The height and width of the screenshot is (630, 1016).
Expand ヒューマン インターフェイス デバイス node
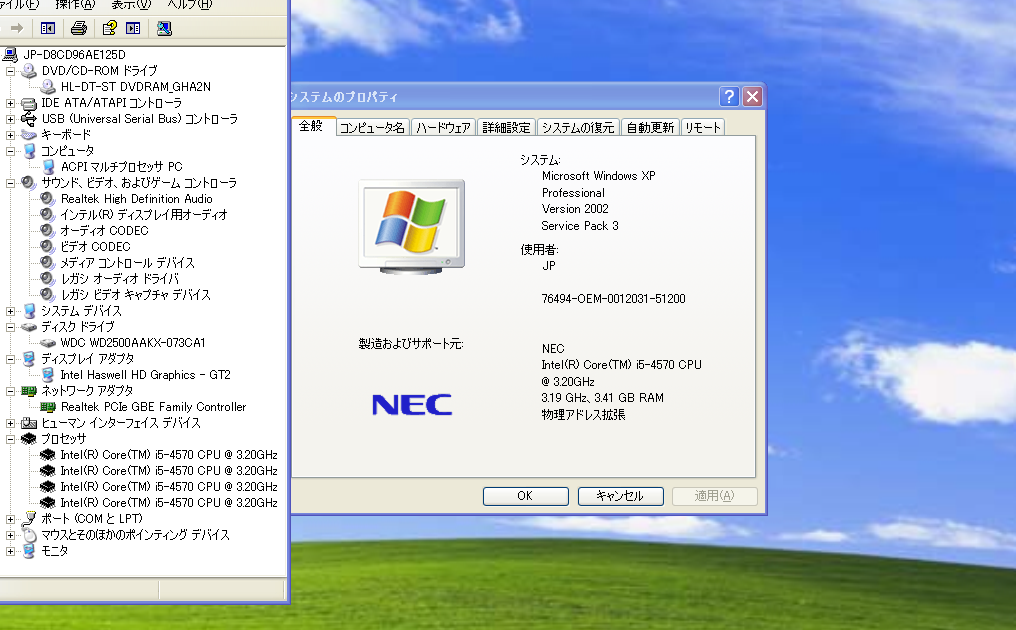pyautogui.click(x=10, y=423)
